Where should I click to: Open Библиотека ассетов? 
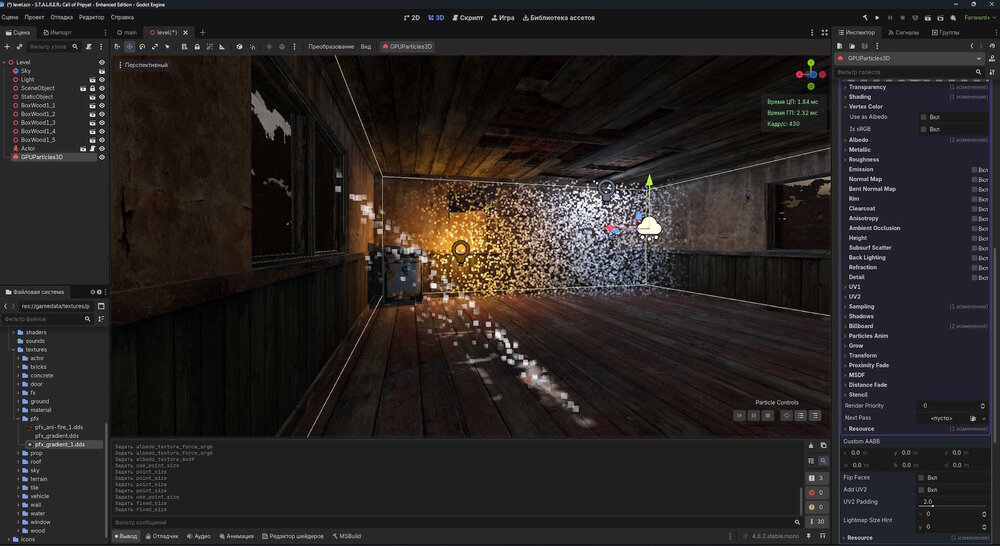click(559, 18)
